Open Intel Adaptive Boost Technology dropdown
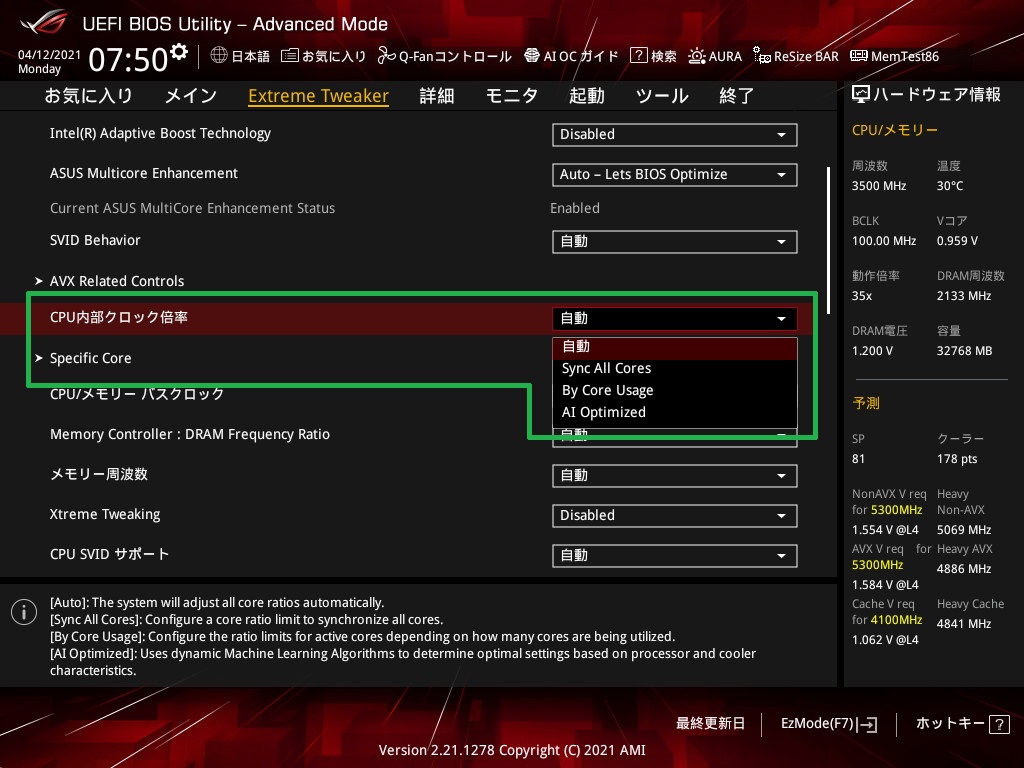 tap(675, 135)
